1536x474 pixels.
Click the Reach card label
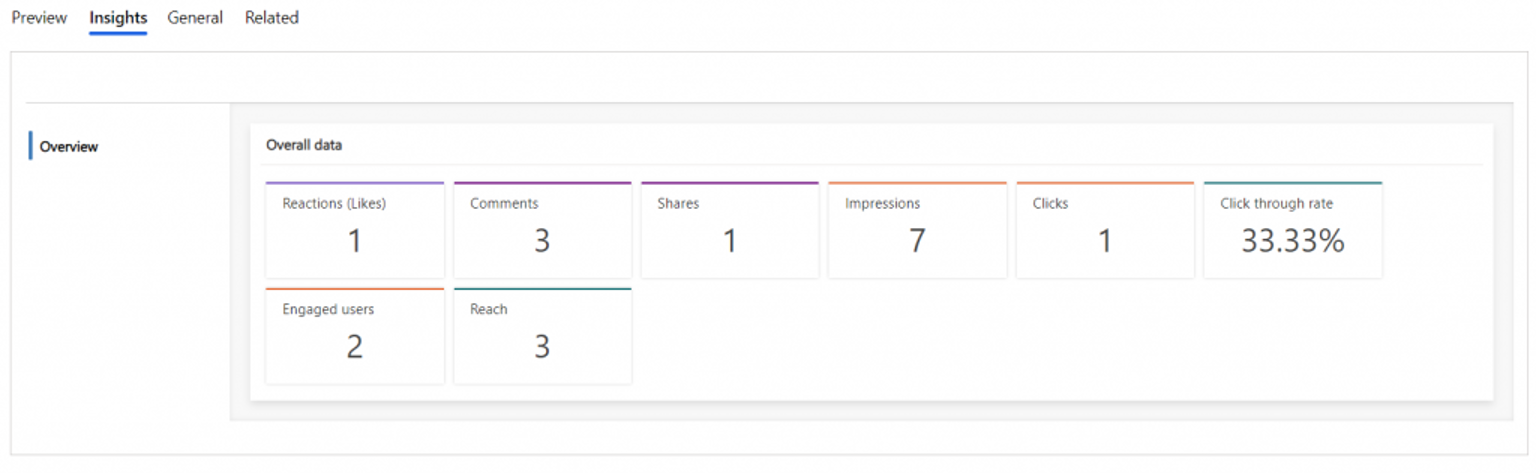[x=489, y=310]
